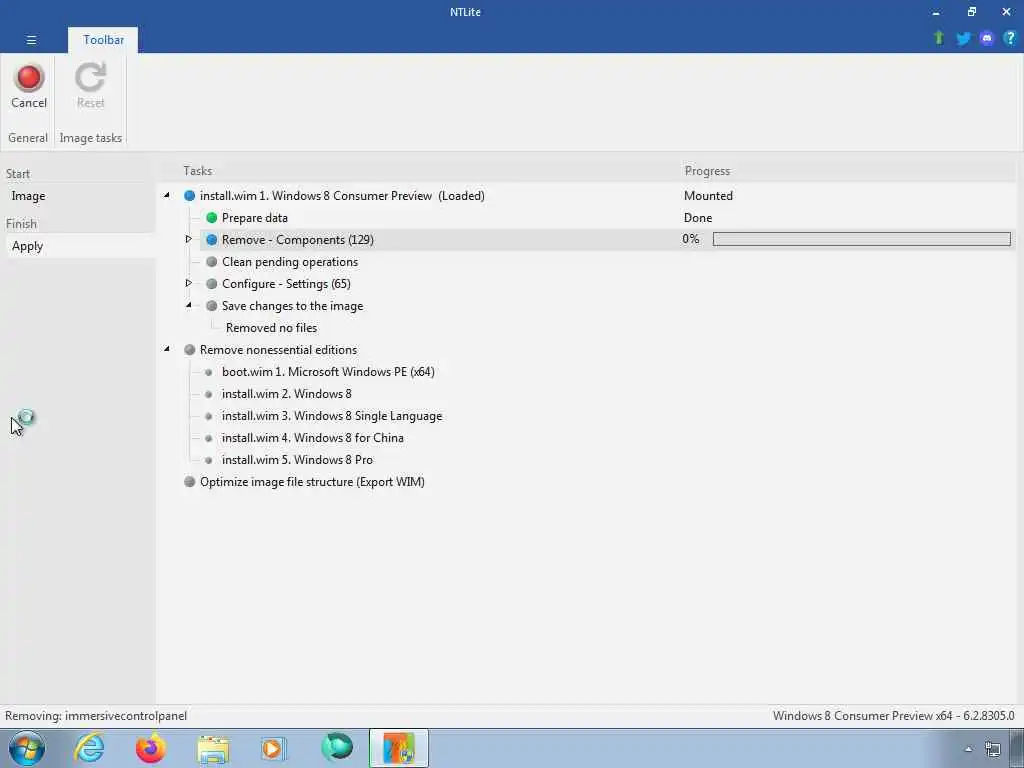
Task: Open the Windows Start button
Action: [x=26, y=748]
